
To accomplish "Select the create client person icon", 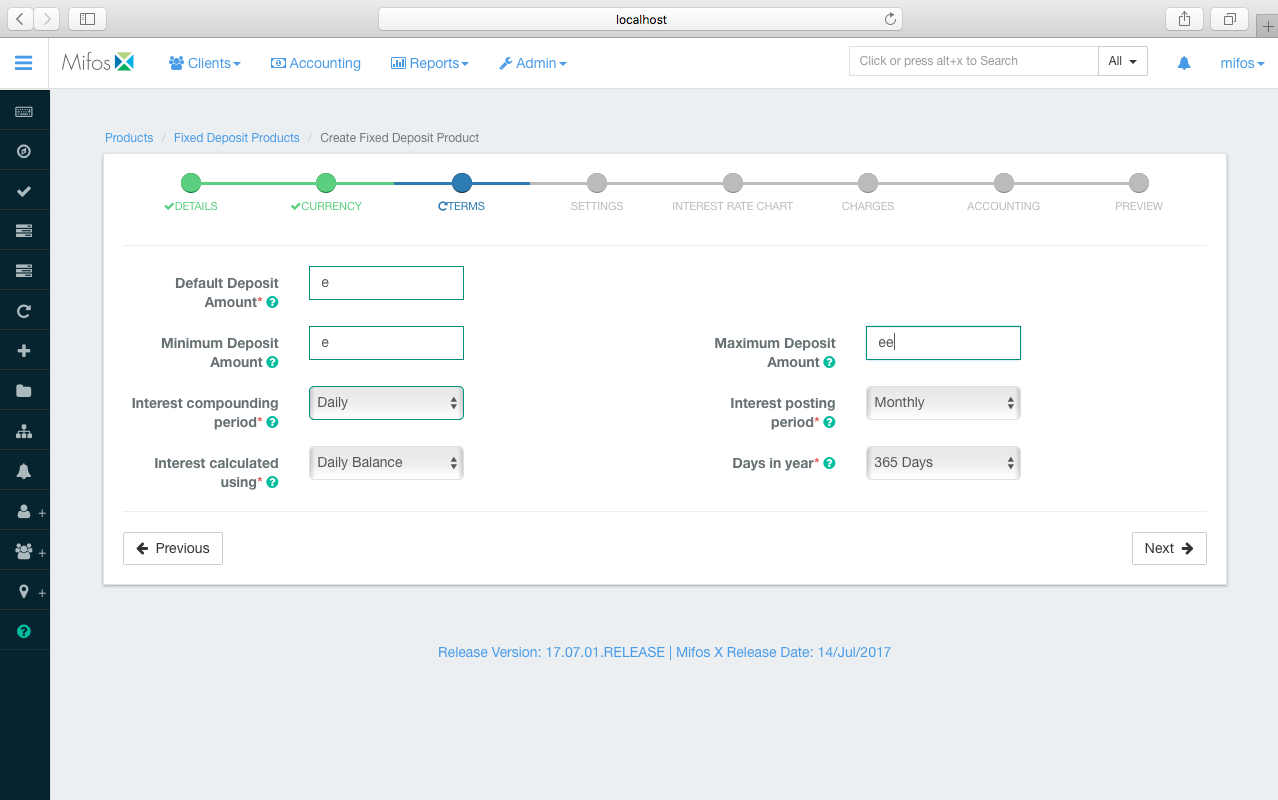I will pos(22,511).
